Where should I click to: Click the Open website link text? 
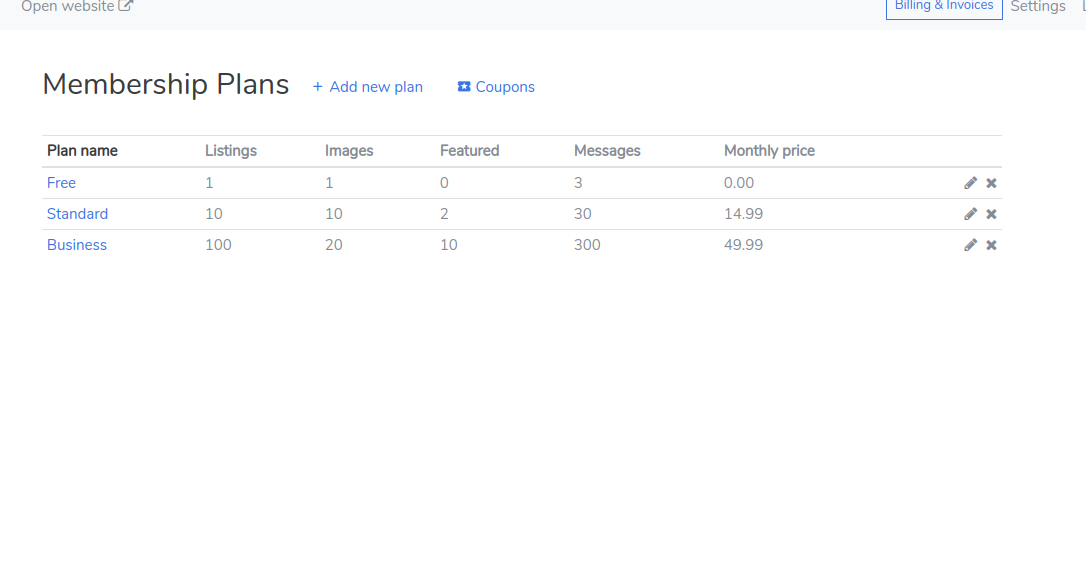[x=67, y=7]
